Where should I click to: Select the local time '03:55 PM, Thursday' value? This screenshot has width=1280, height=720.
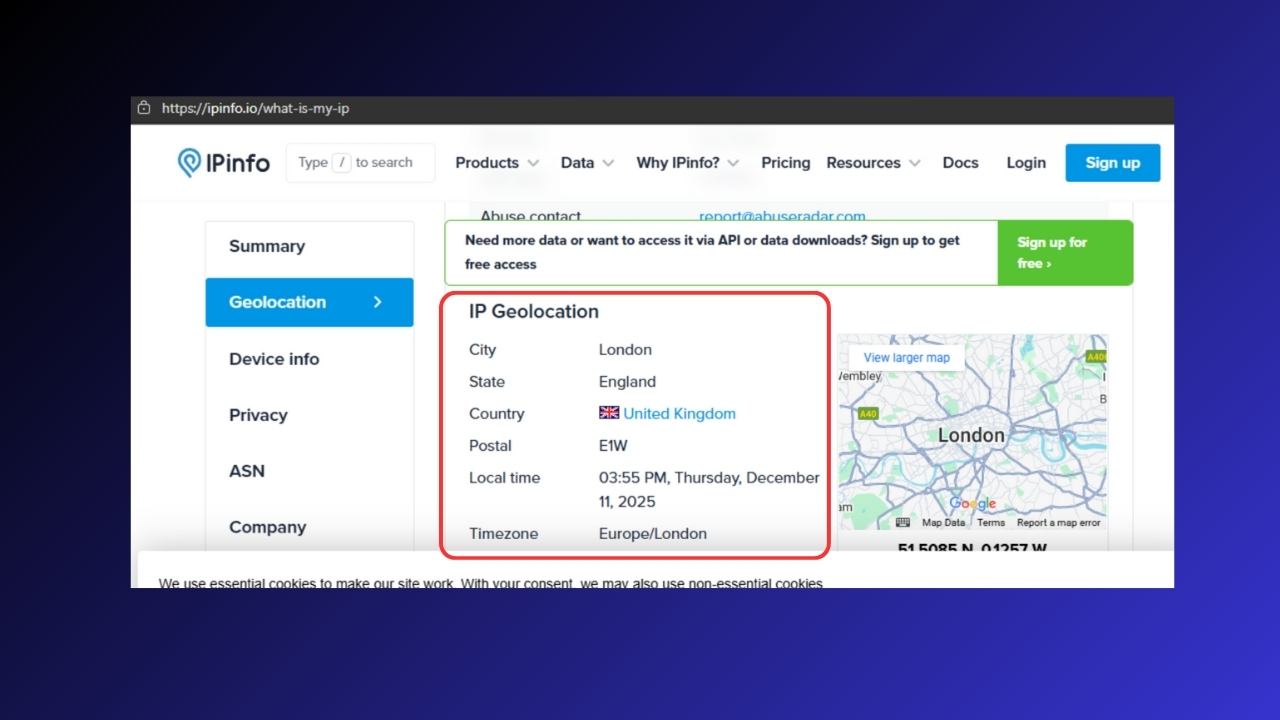[x=709, y=490]
